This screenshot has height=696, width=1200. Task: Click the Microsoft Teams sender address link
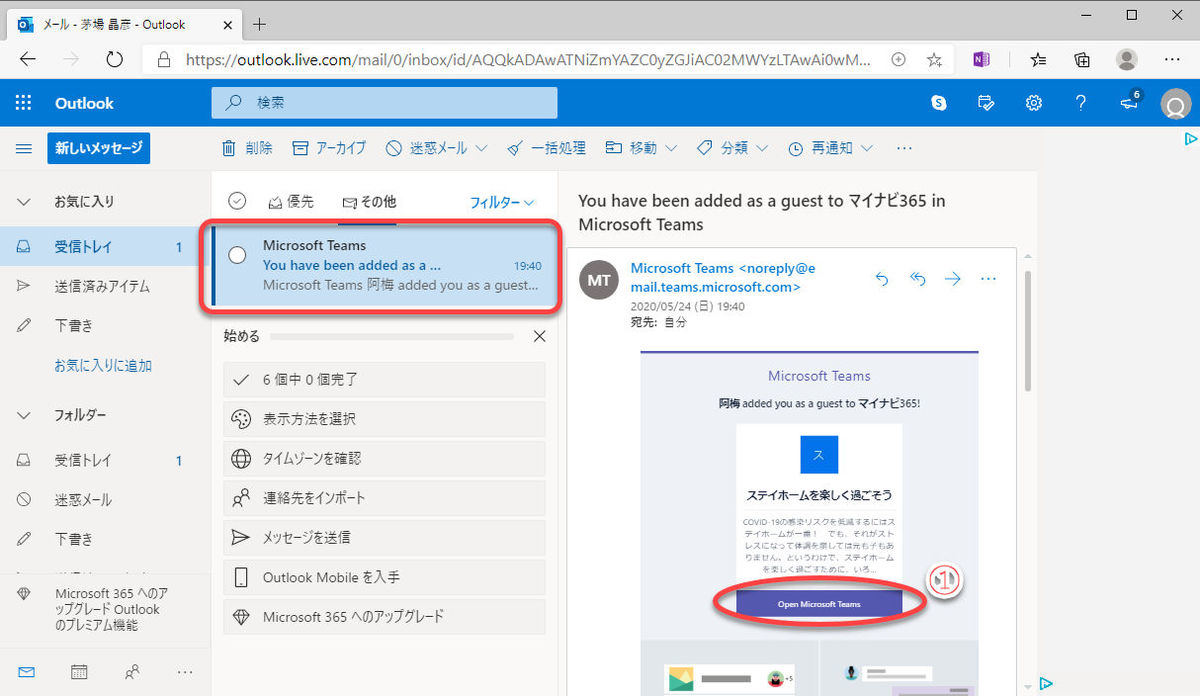(722, 277)
